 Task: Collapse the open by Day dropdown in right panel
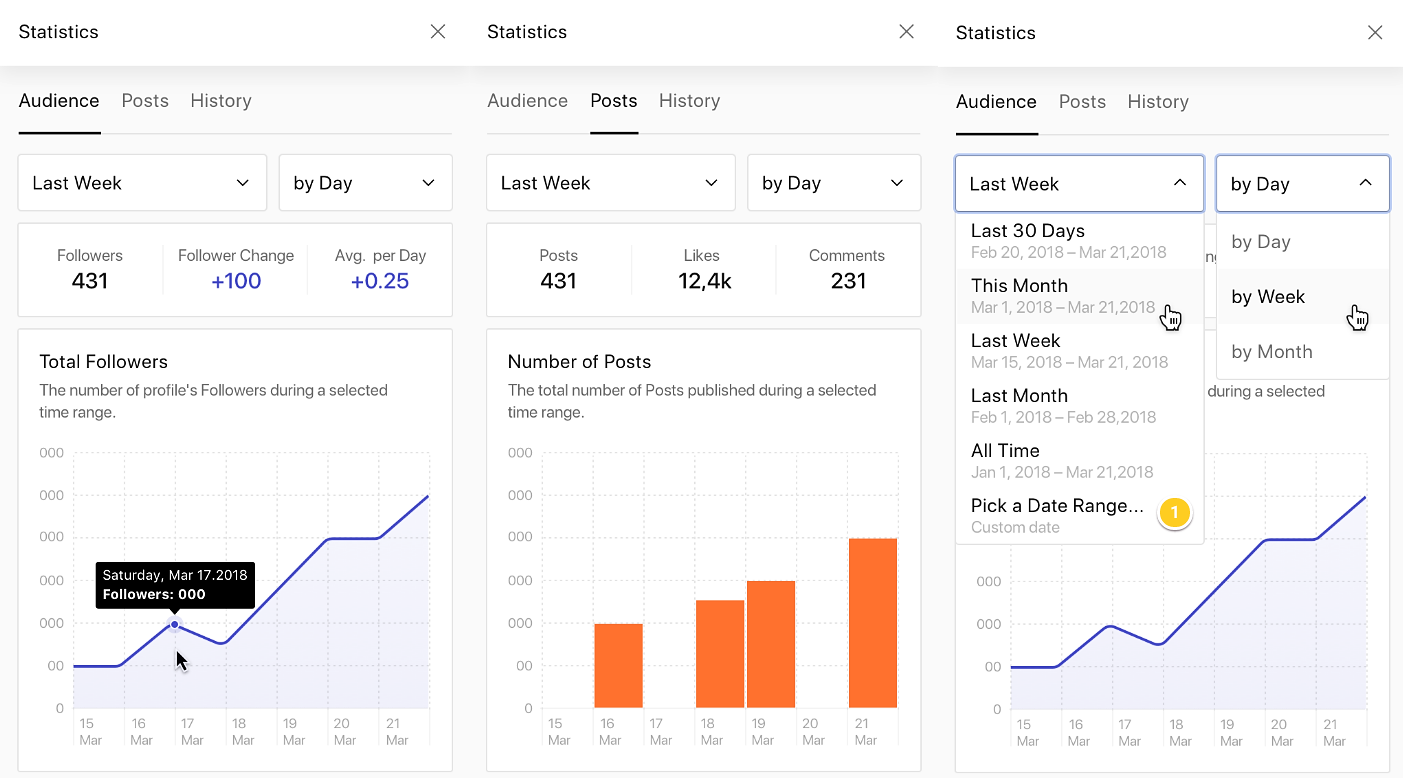1302,184
